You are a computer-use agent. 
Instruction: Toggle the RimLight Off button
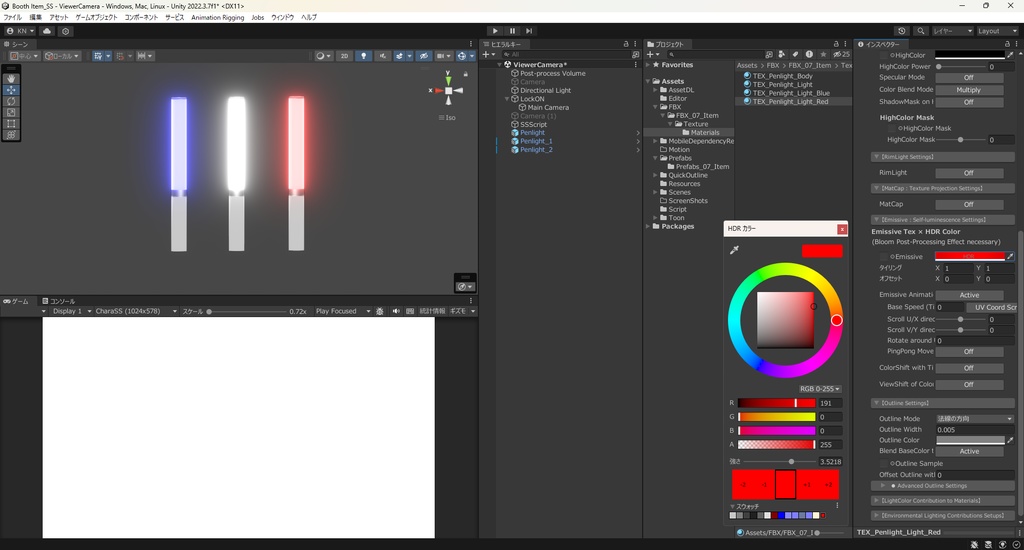(969, 173)
